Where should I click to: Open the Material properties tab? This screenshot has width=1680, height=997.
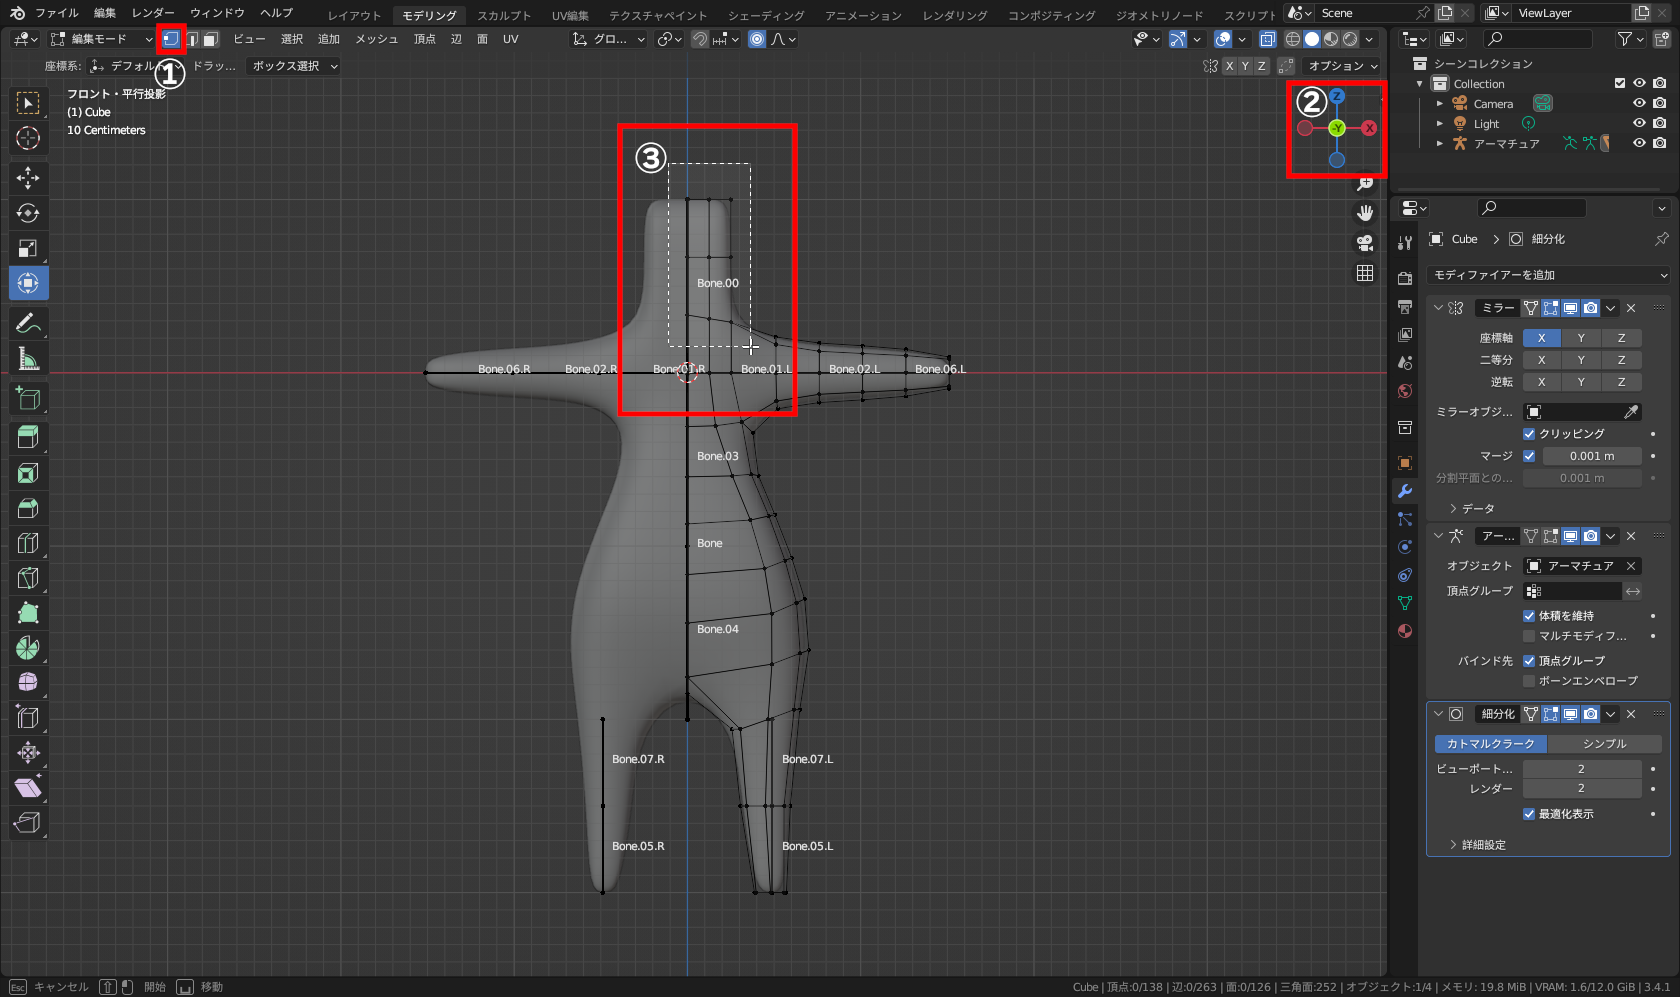coord(1405,631)
